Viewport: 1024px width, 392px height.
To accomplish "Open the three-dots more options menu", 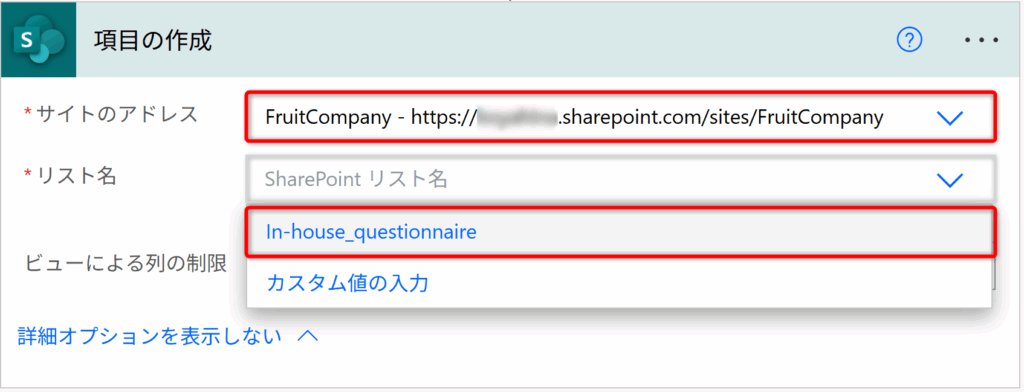I will [x=982, y=41].
